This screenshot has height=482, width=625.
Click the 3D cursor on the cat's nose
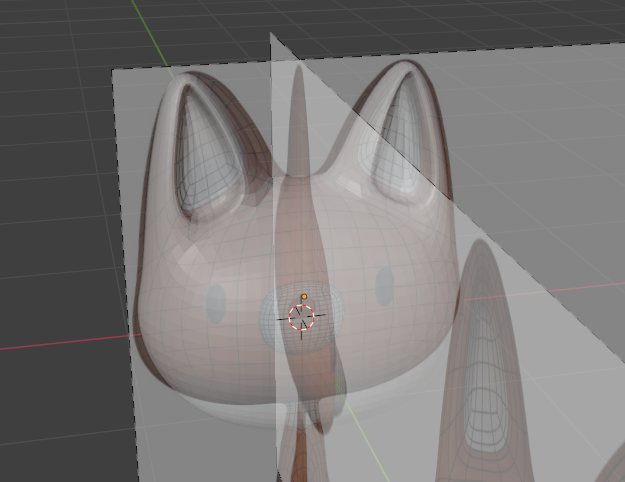[301, 318]
